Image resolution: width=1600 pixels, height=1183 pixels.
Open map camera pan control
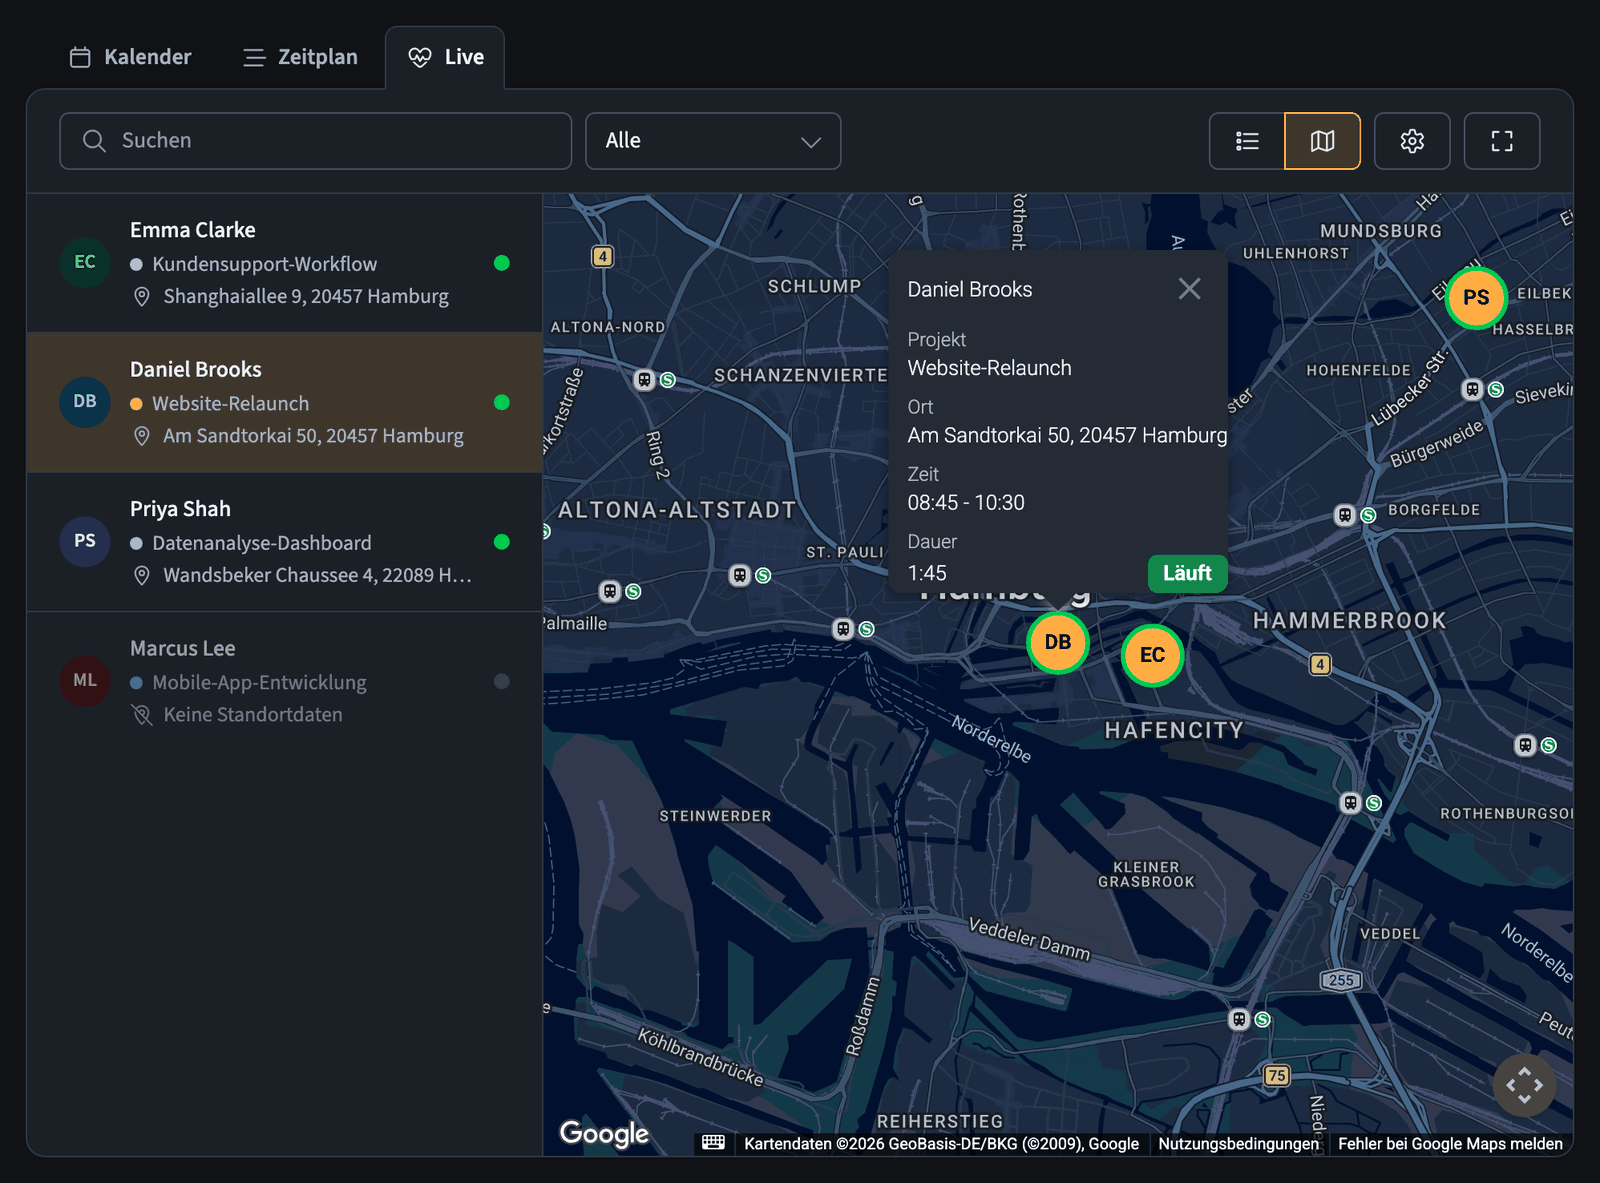point(1524,1085)
